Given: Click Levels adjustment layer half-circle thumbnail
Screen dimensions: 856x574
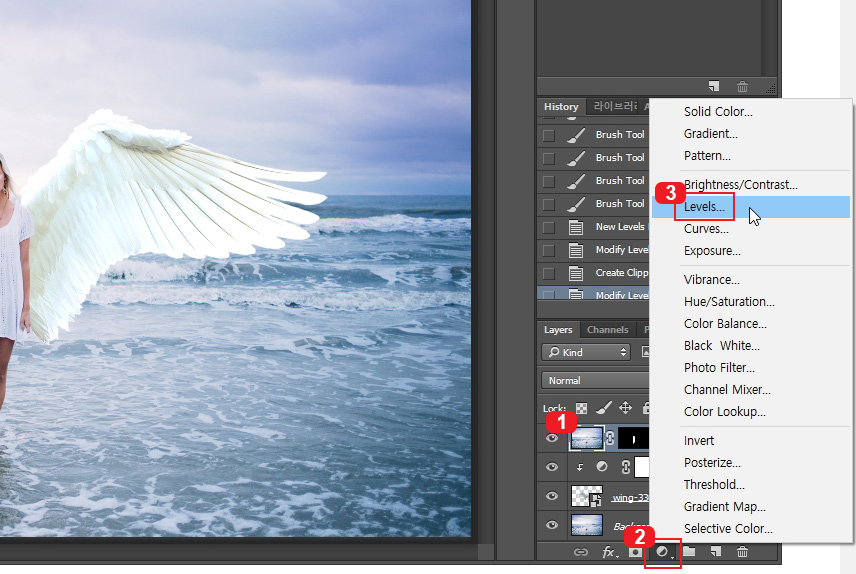Looking at the screenshot, I should click(602, 466).
